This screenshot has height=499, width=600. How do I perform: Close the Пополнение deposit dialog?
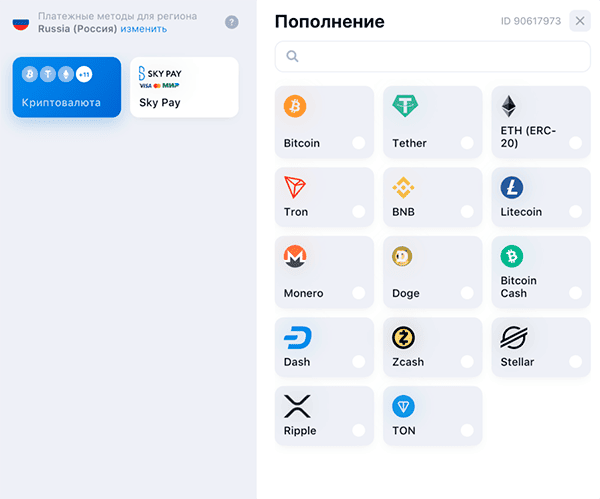(x=580, y=21)
